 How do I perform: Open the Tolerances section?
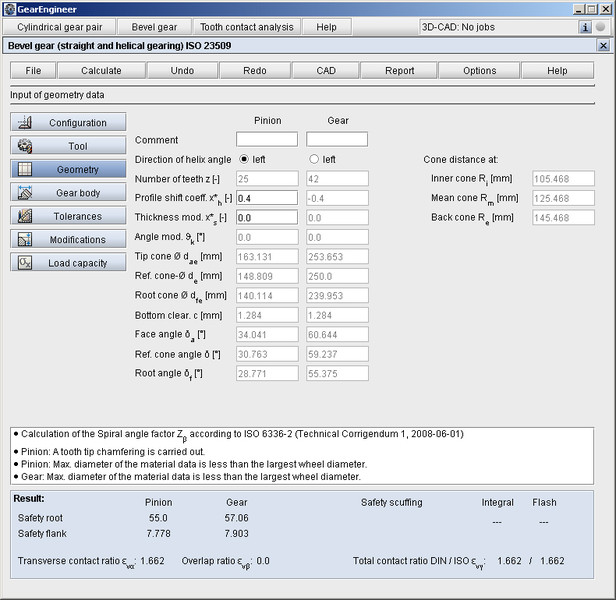pos(69,216)
